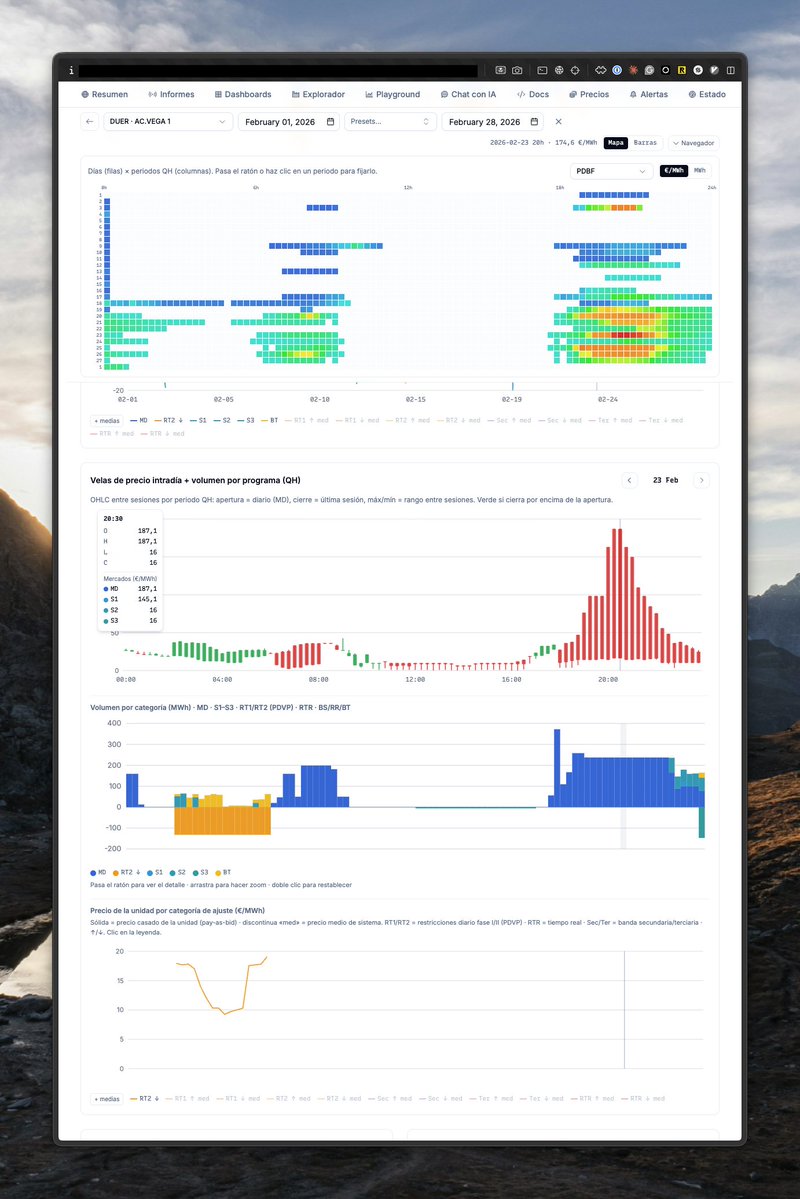The height and width of the screenshot is (1199, 800).
Task: Click the terminal window icon in browser toolbar
Action: coord(542,70)
